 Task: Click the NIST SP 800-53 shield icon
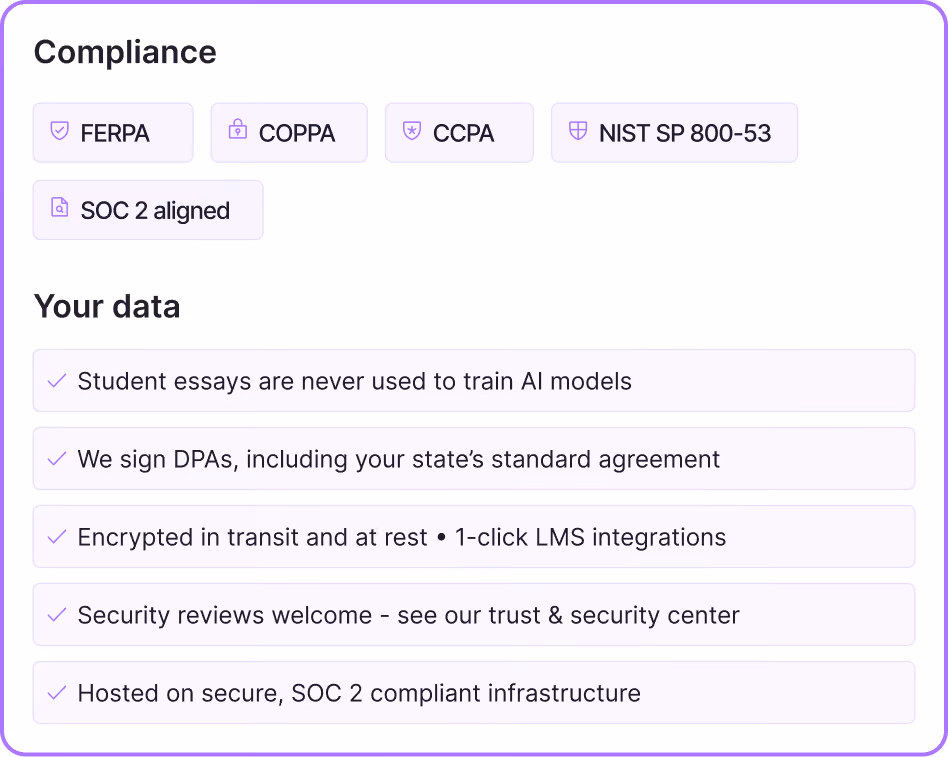pos(578,130)
